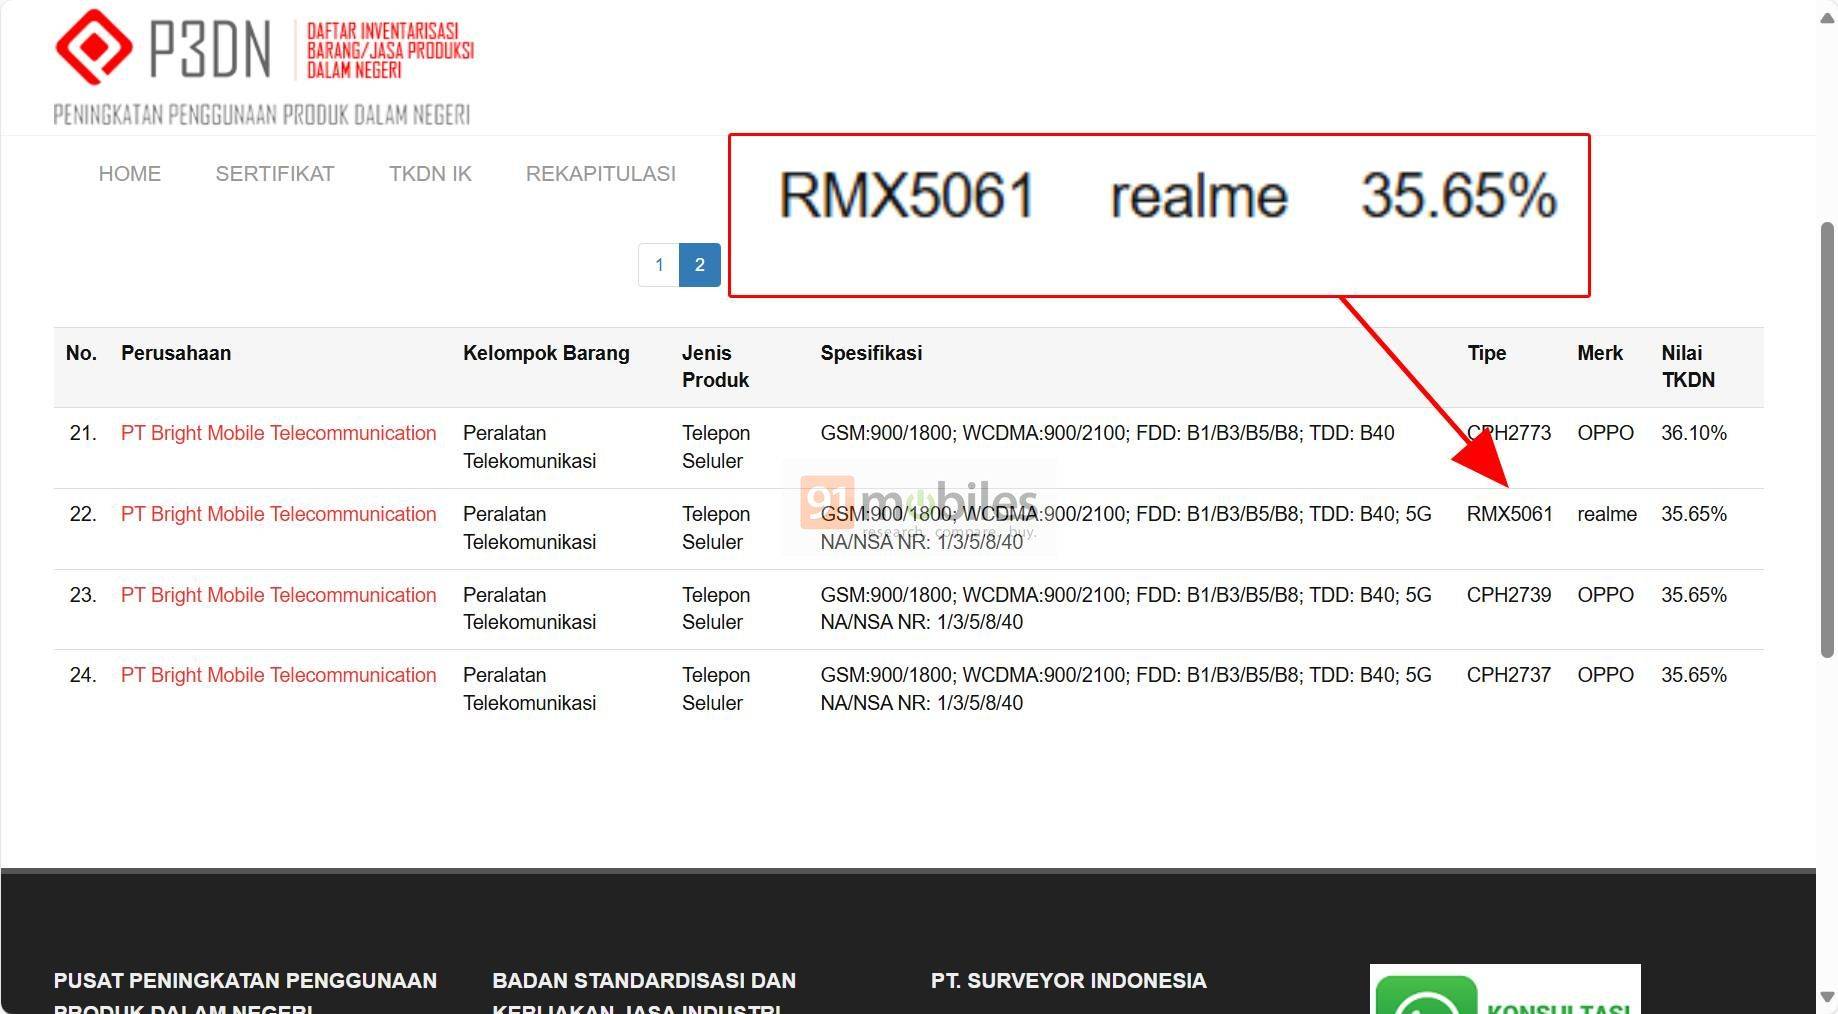This screenshot has width=1838, height=1014.
Task: Click OPPO brand in row 21
Action: (x=1605, y=433)
